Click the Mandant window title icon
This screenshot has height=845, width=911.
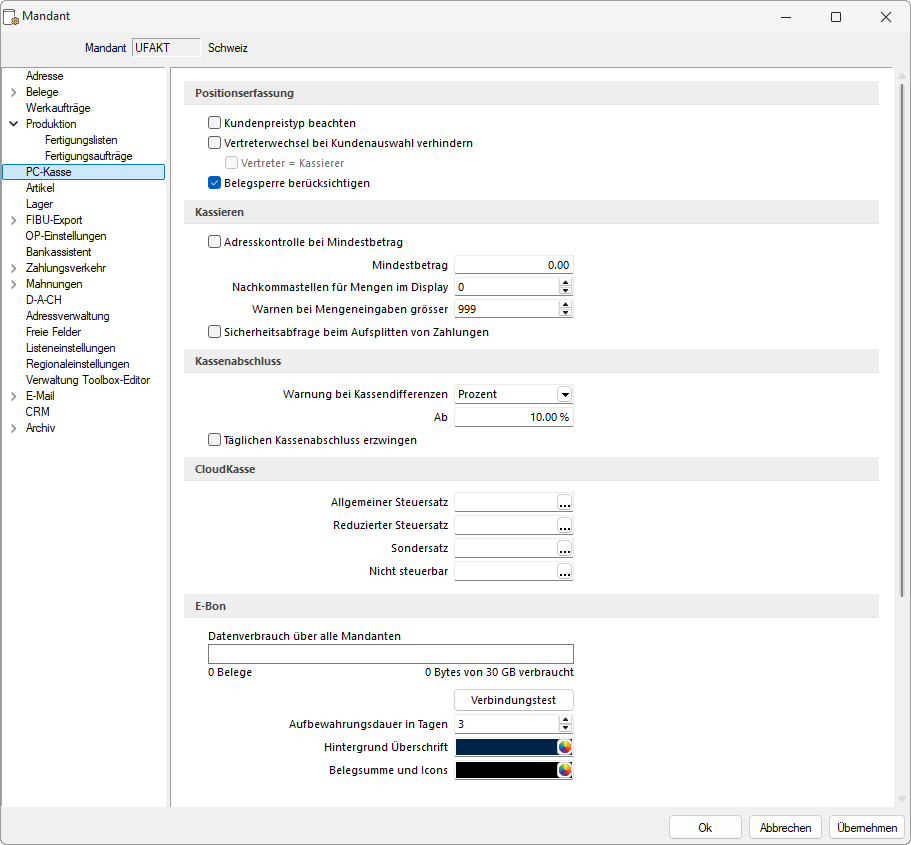click(11, 17)
